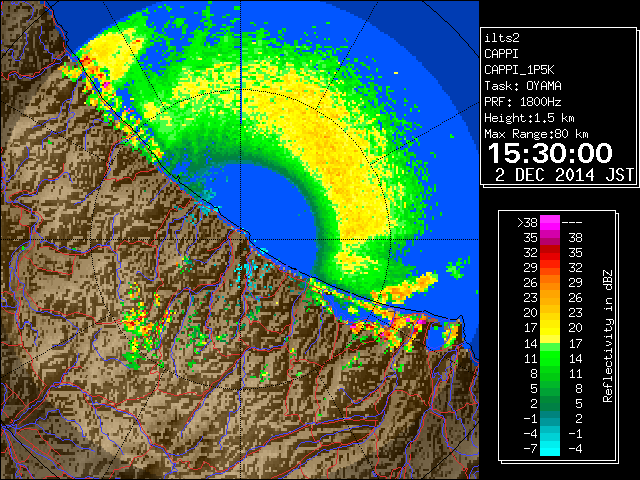Click the isolated green echo east of the ring
This screenshot has height=480, width=640.
[456, 268]
